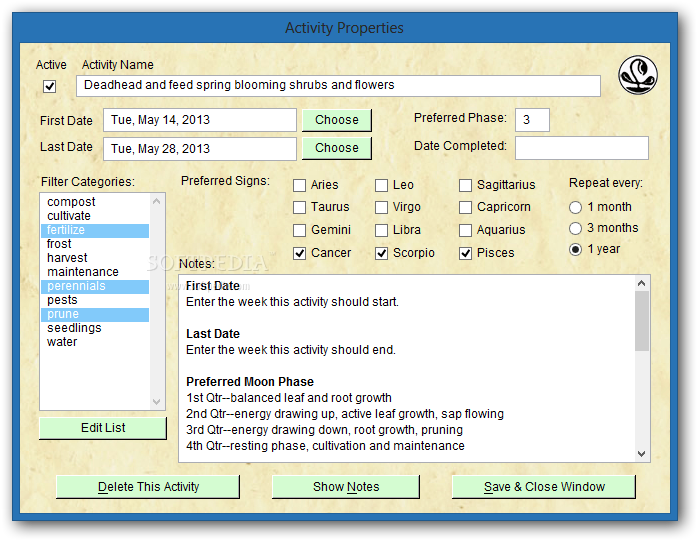Viewport: 698px width, 541px height.
Task: Deselect prune category
Action: (95, 314)
